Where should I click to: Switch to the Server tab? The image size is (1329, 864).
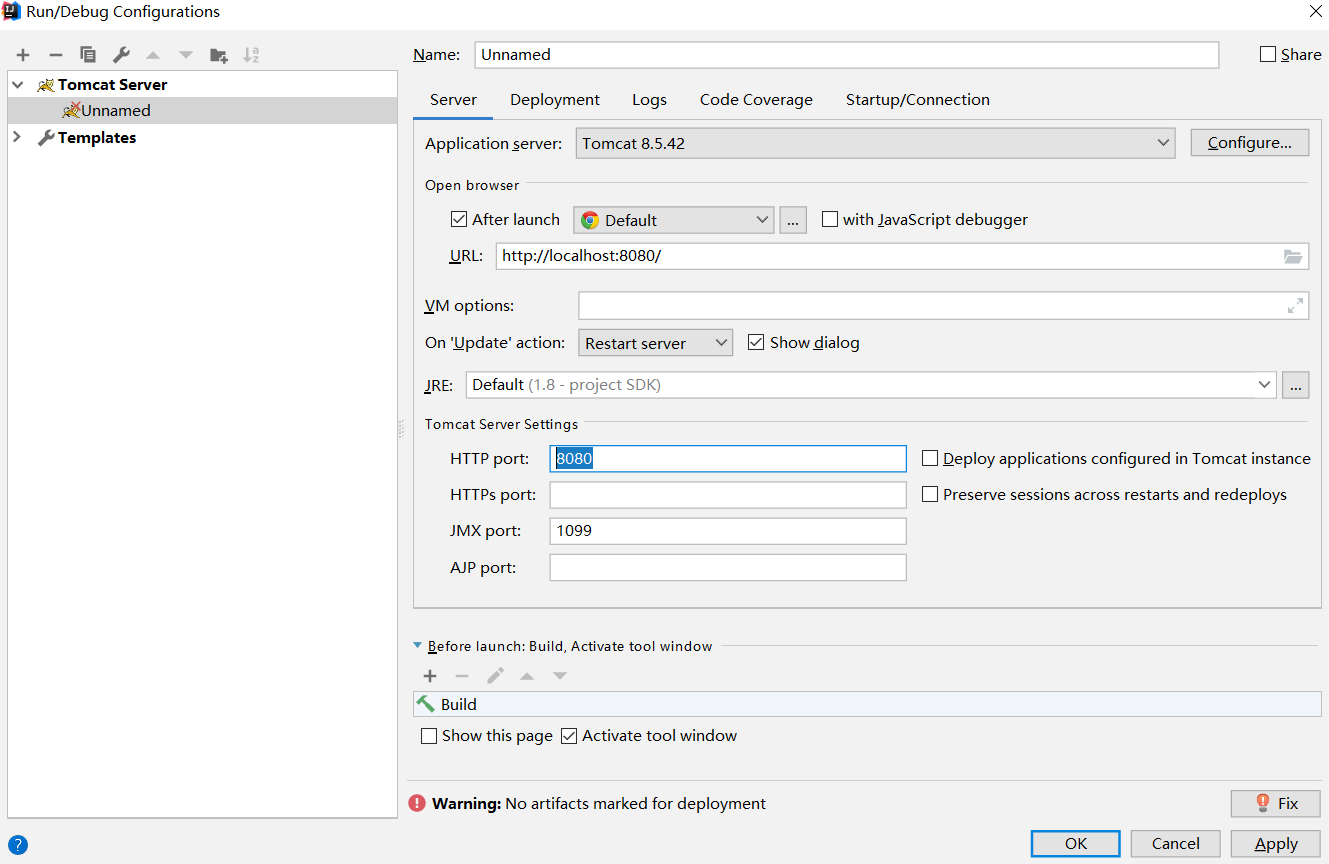453,100
